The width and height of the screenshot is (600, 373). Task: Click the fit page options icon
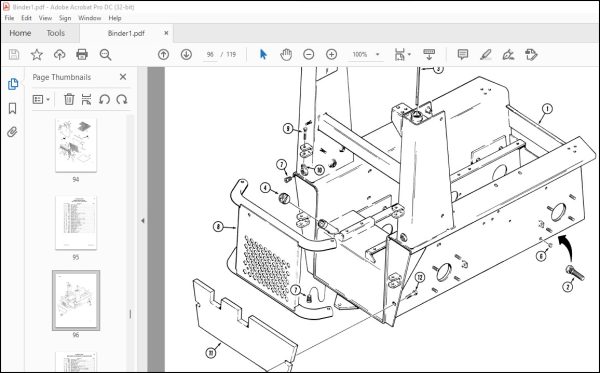coord(399,55)
